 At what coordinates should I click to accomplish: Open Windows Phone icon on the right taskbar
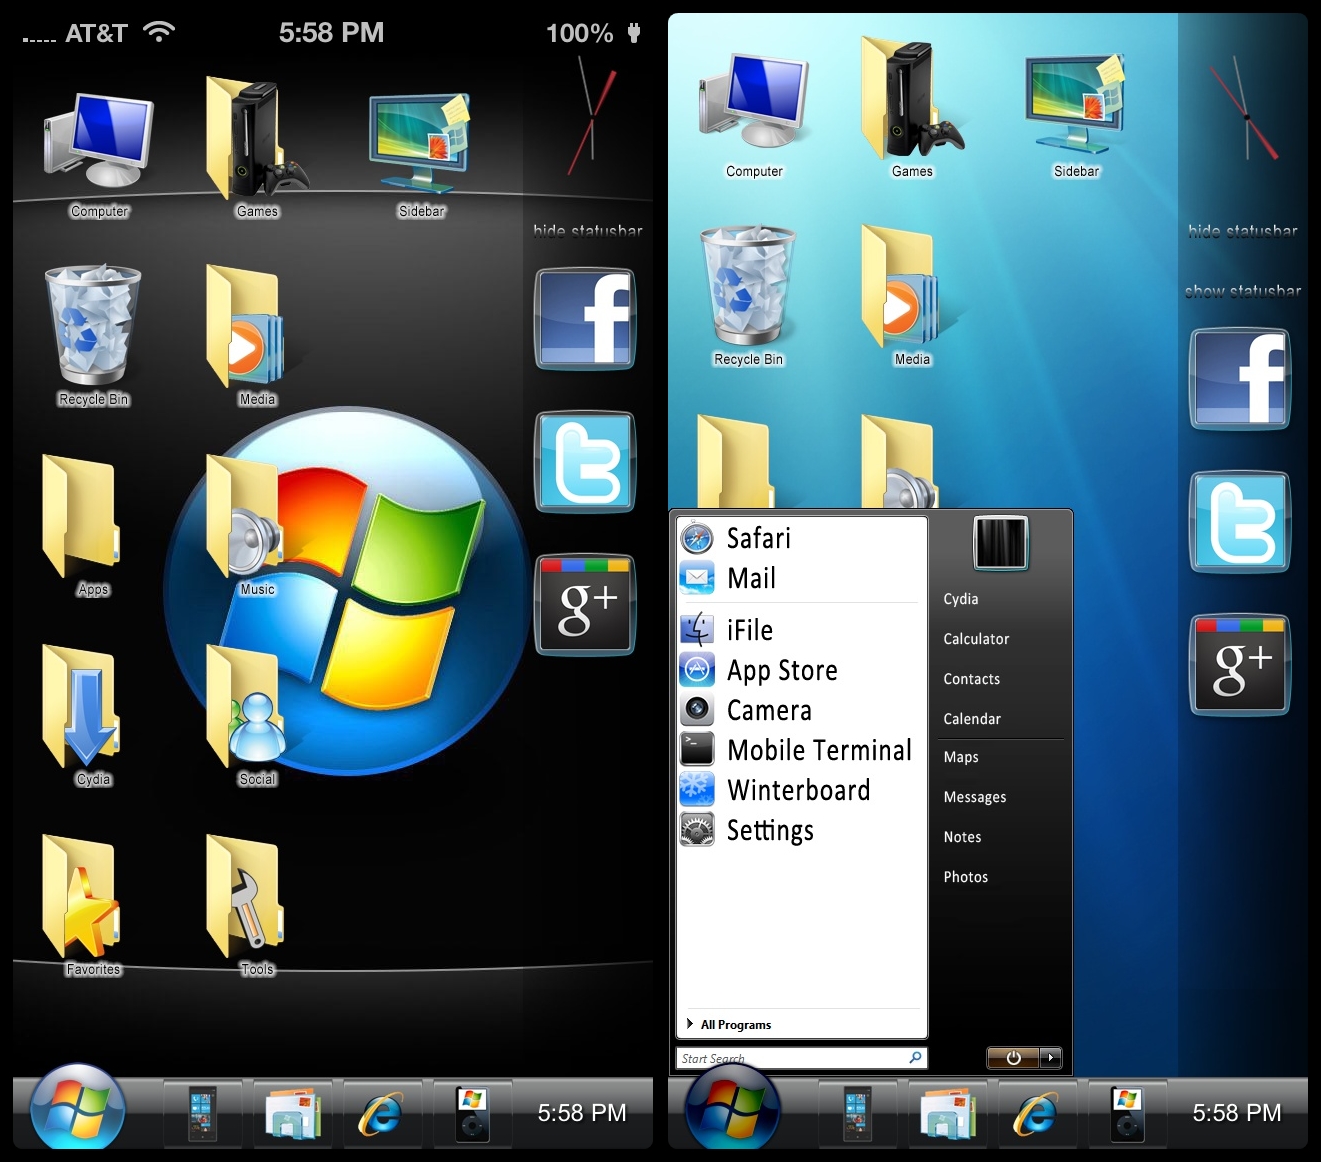coord(857,1113)
